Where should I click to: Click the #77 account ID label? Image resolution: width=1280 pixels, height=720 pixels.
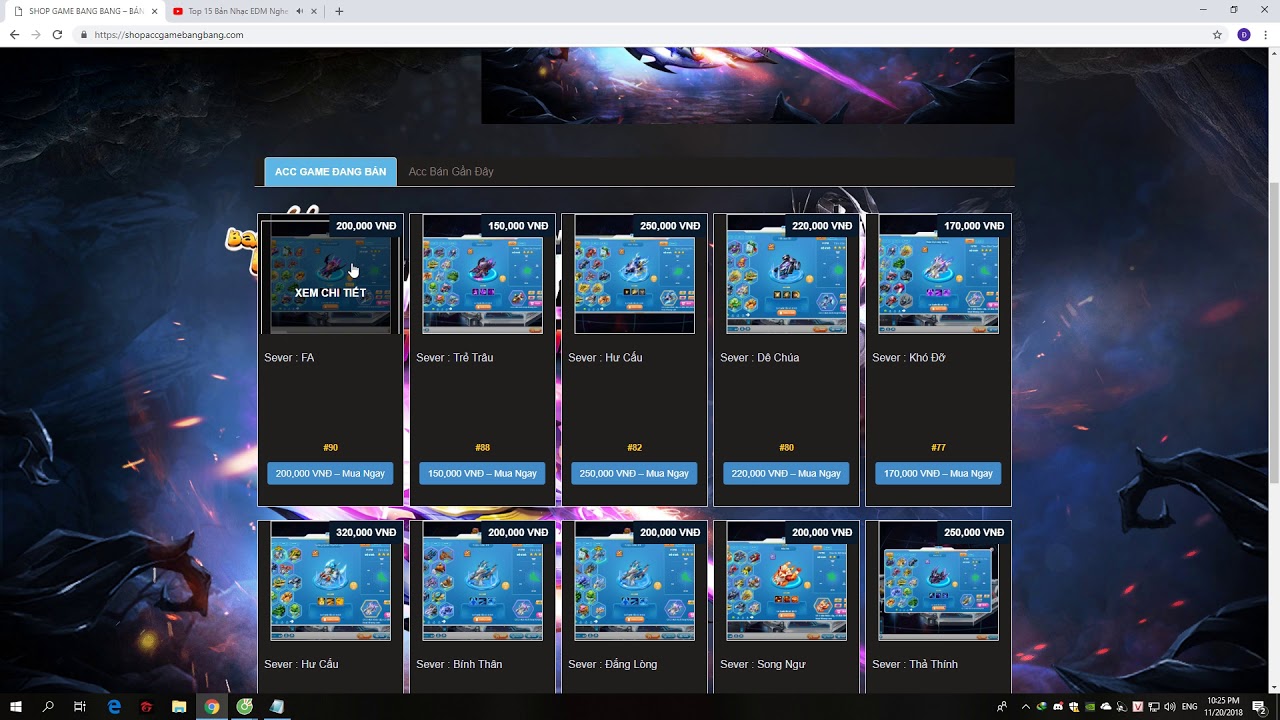tap(939, 448)
